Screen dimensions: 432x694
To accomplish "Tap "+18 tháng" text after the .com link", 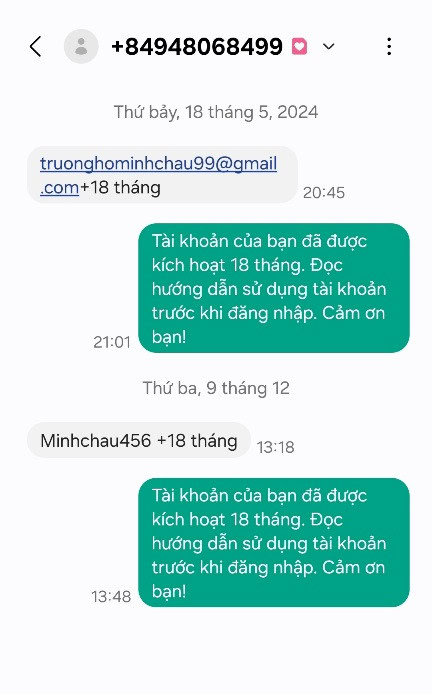I will 120,188.
